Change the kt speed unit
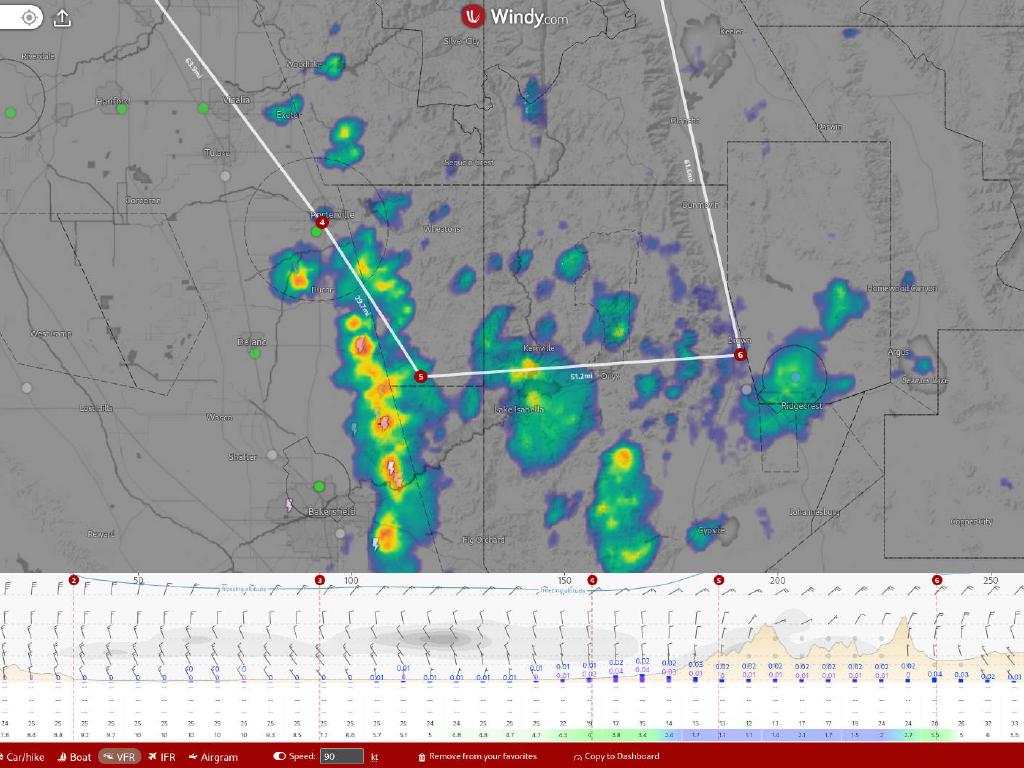 coord(374,757)
